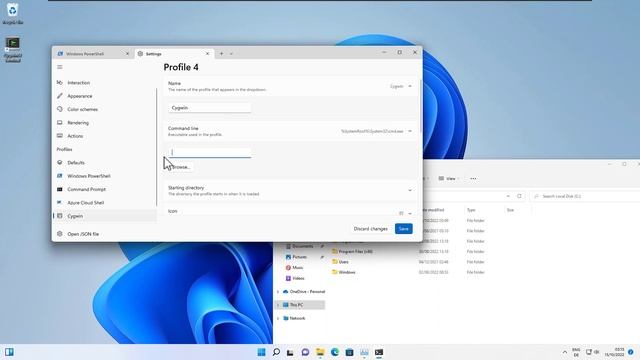Click the Browse button
The image size is (640, 360).
pos(180,167)
